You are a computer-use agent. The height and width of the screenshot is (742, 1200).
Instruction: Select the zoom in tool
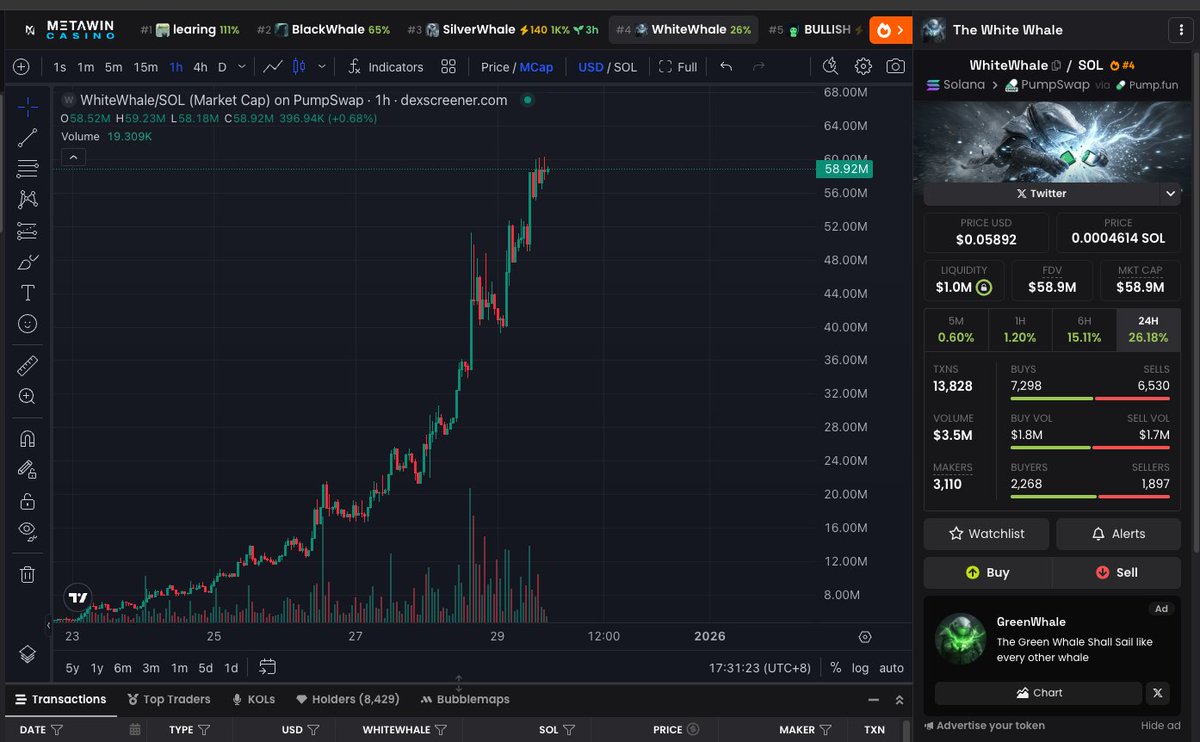tap(28, 396)
